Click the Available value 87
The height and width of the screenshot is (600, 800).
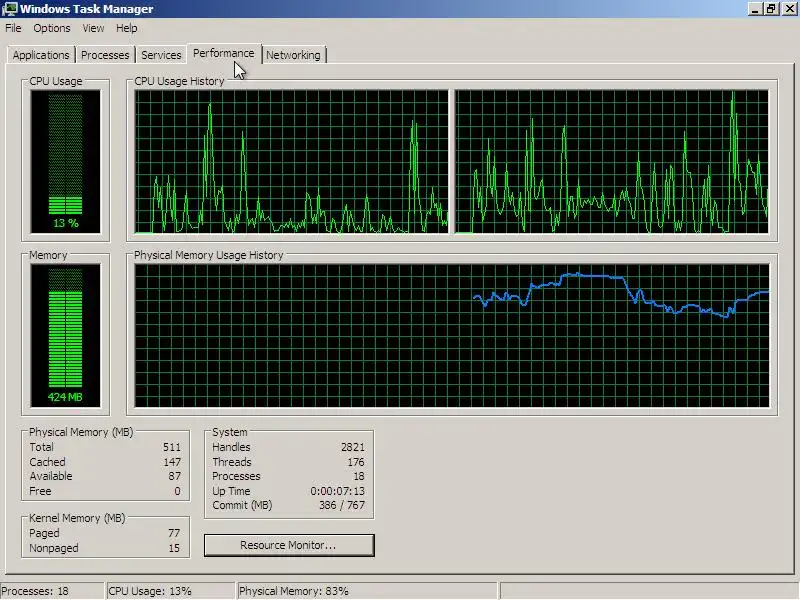[x=174, y=477]
